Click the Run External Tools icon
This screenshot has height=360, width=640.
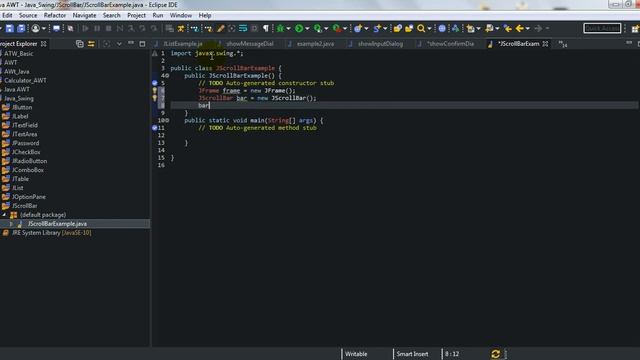pyautogui.click(x=337, y=28)
